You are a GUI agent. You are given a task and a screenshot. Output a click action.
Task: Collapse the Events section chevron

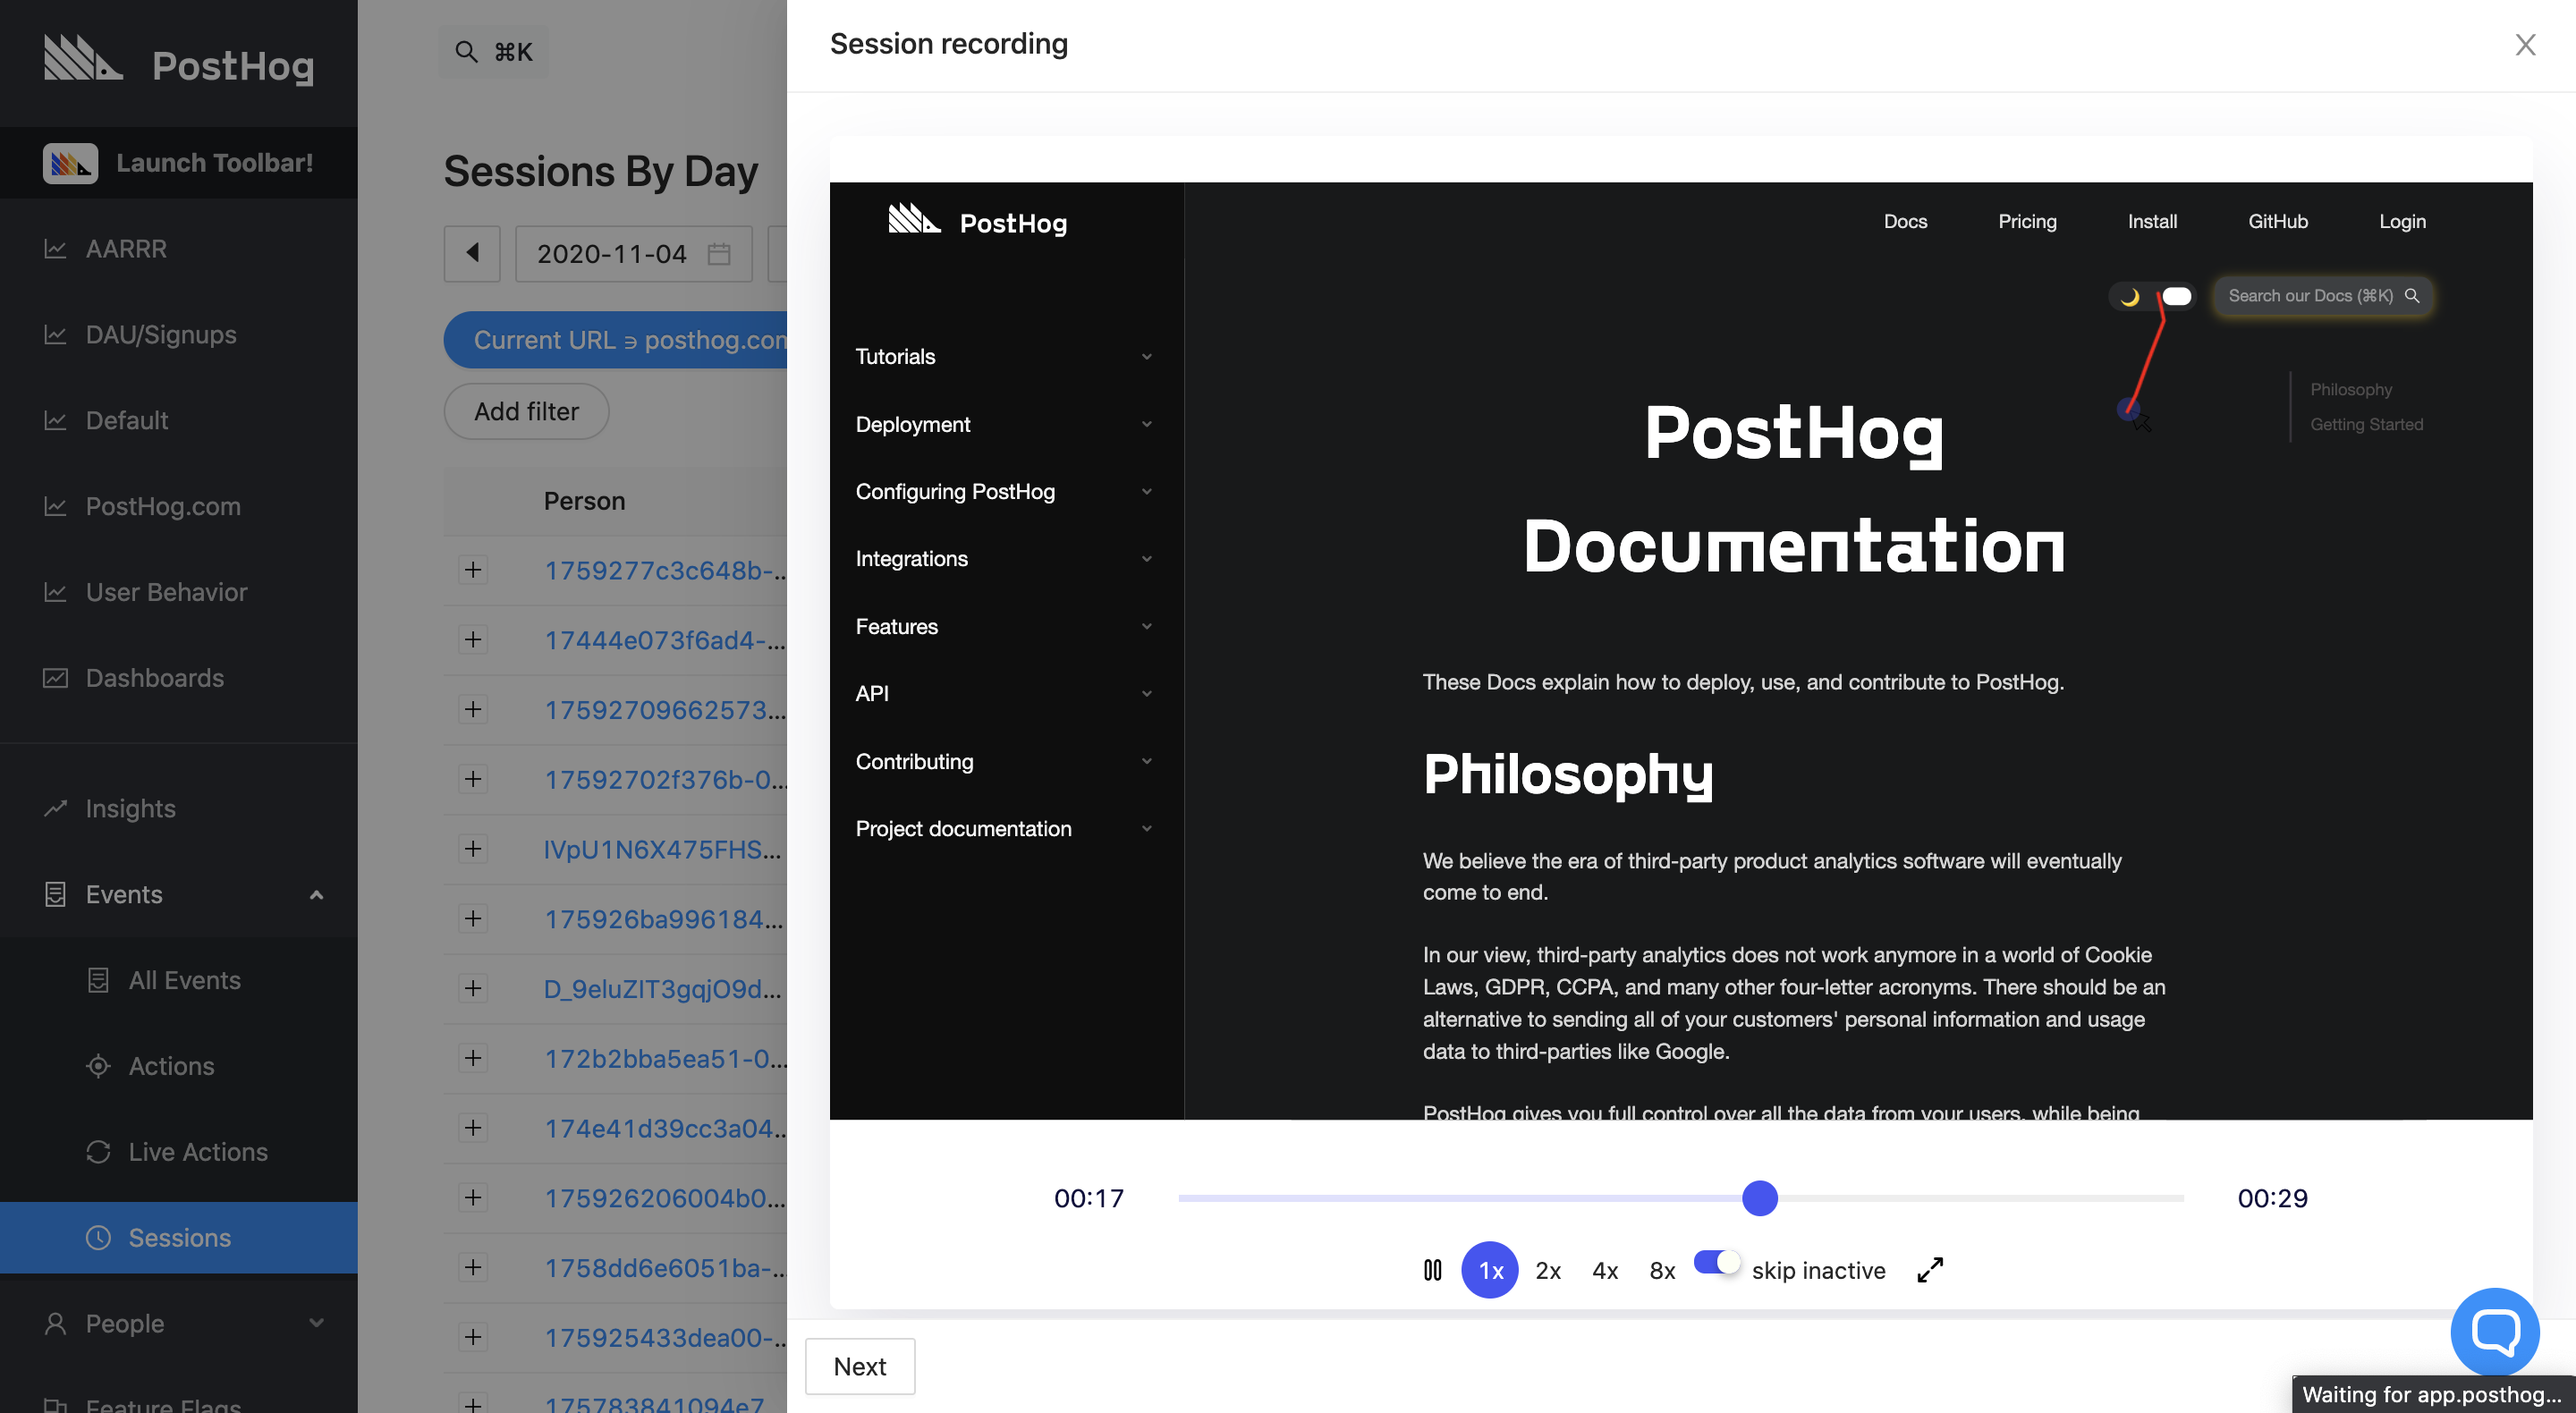(318, 894)
